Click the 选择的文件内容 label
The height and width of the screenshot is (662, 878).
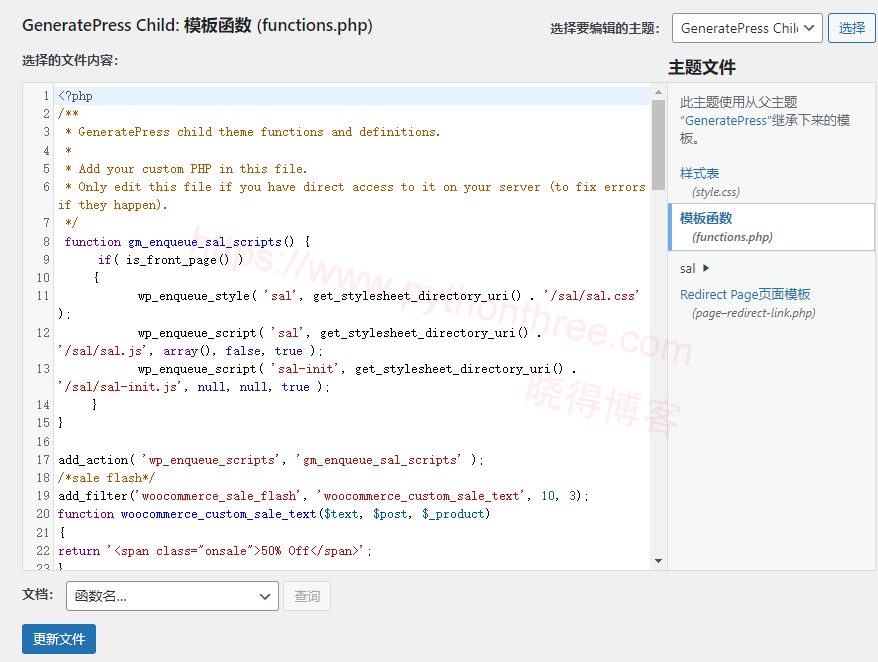click(x=70, y=60)
